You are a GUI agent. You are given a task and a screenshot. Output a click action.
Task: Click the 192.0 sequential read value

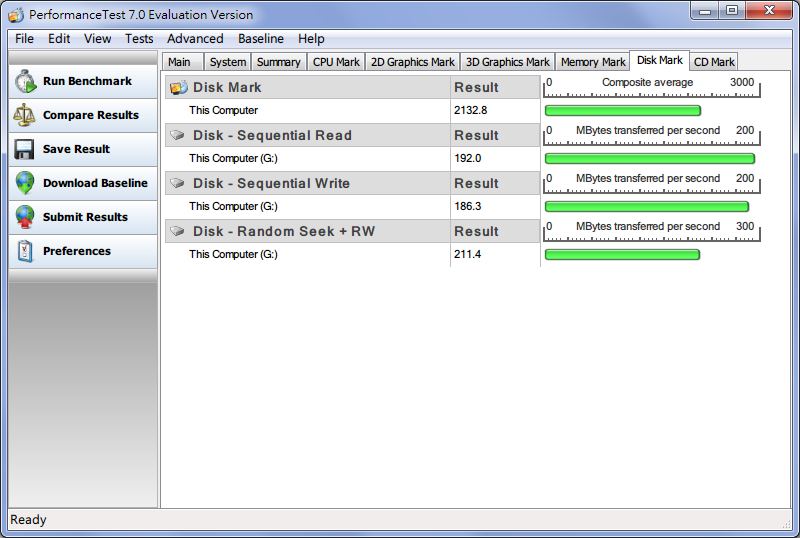click(x=467, y=158)
